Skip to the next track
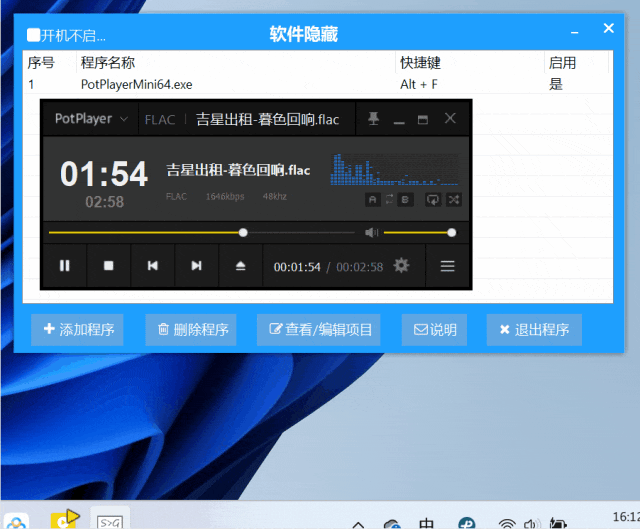This screenshot has height=529, width=640. [x=196, y=266]
